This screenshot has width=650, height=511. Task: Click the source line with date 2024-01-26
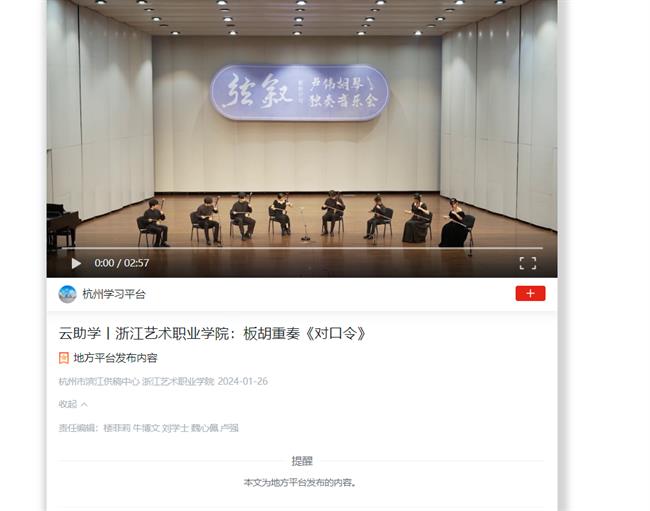pyautogui.click(x=163, y=381)
